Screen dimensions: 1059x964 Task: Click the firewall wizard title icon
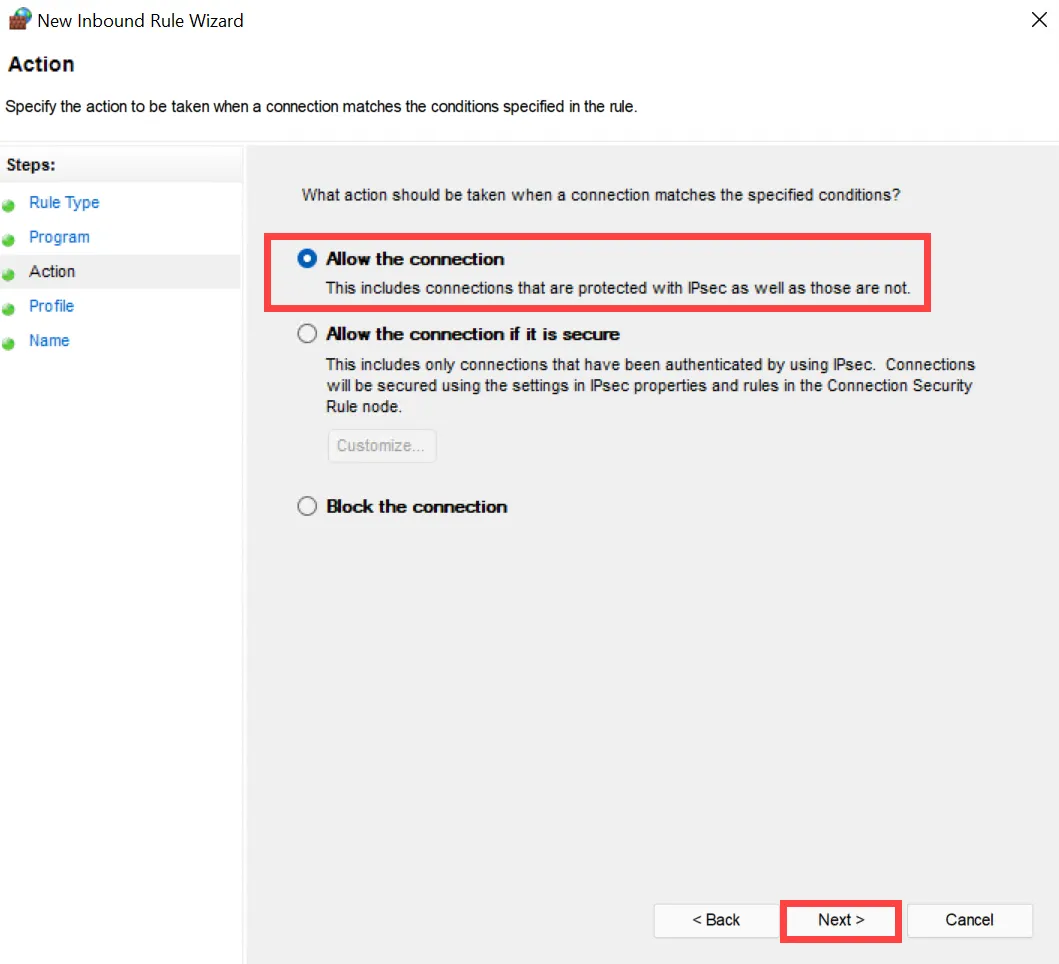(20, 19)
